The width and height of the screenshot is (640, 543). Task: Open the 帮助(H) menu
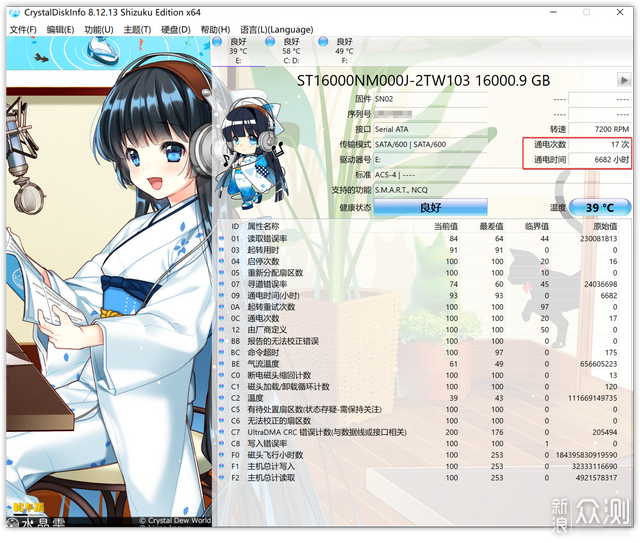pyautogui.click(x=215, y=30)
